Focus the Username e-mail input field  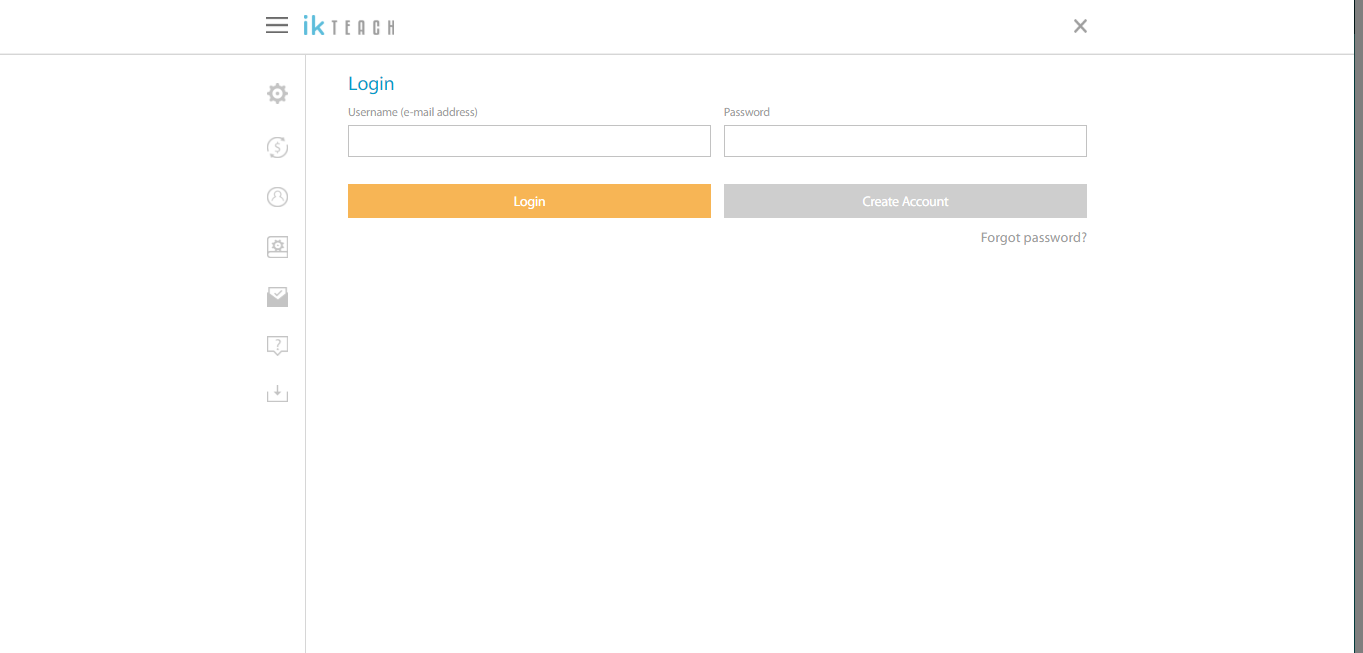(529, 141)
